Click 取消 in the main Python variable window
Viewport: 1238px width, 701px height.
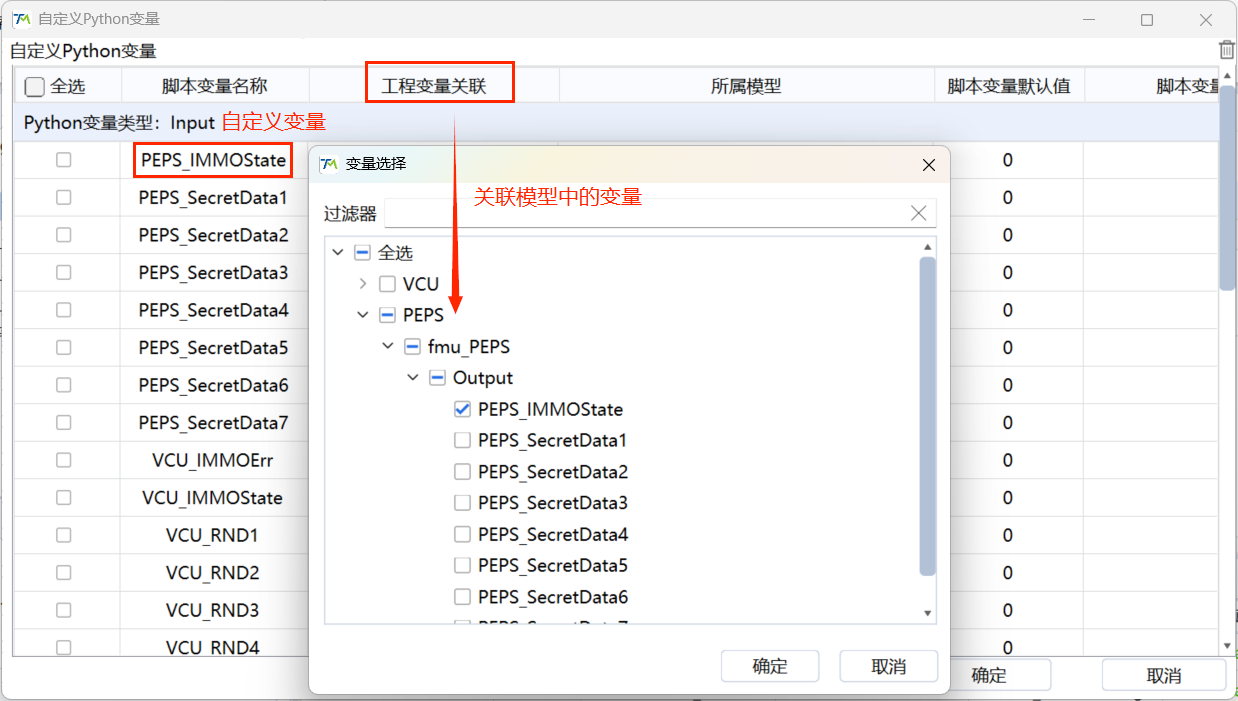1164,675
